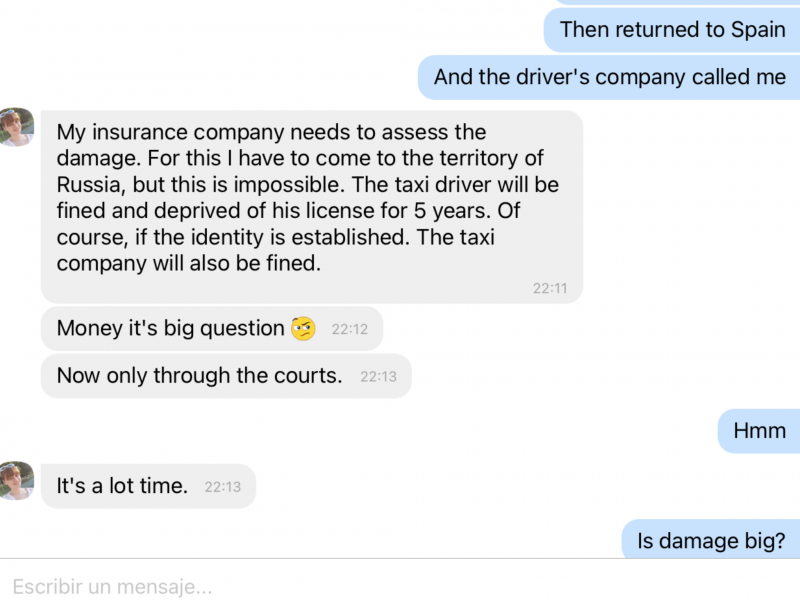Image resolution: width=800 pixels, height=600 pixels.
Task: Click the 22:13 timestamp beside the courts message
Action: pos(379,377)
